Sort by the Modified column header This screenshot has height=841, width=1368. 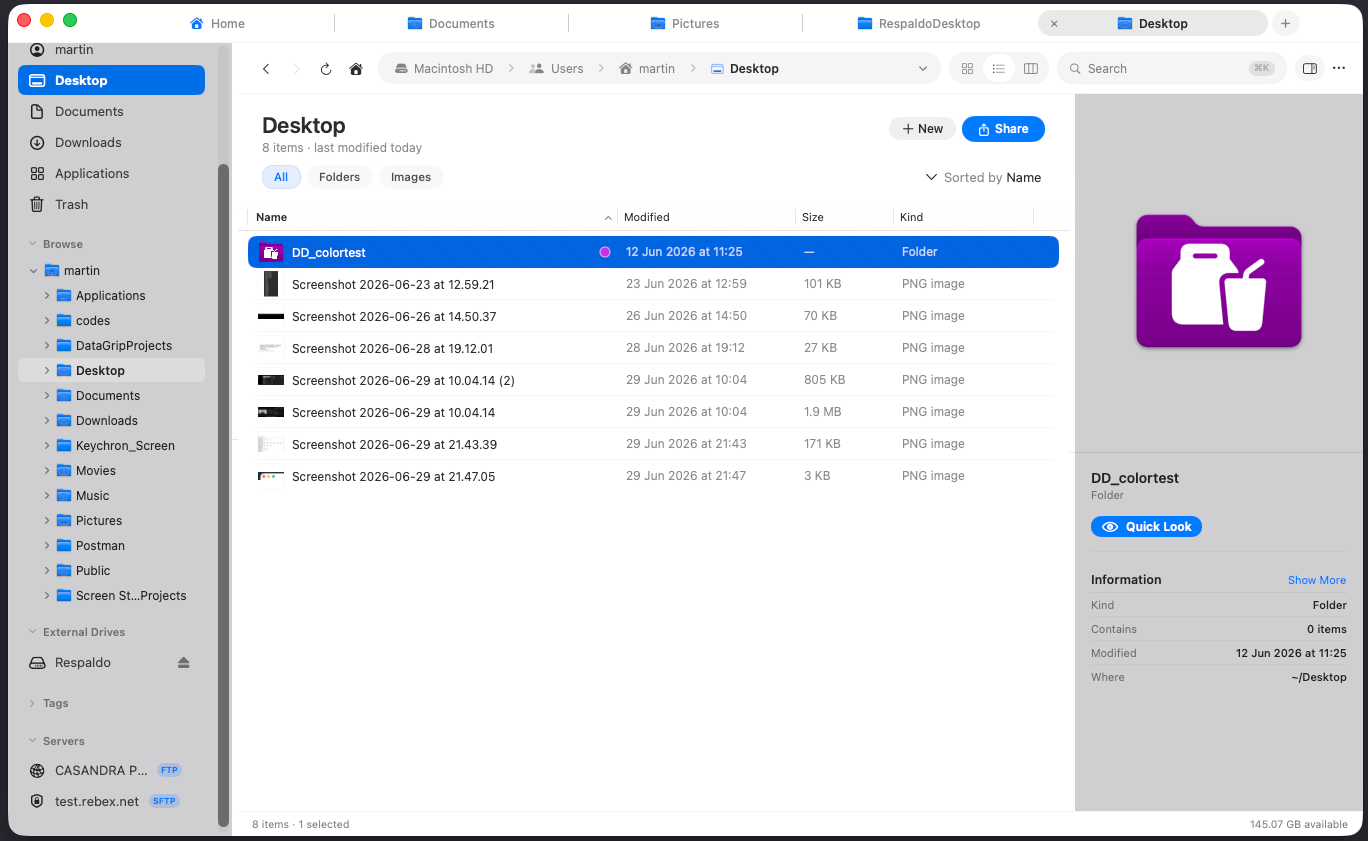[706, 217]
